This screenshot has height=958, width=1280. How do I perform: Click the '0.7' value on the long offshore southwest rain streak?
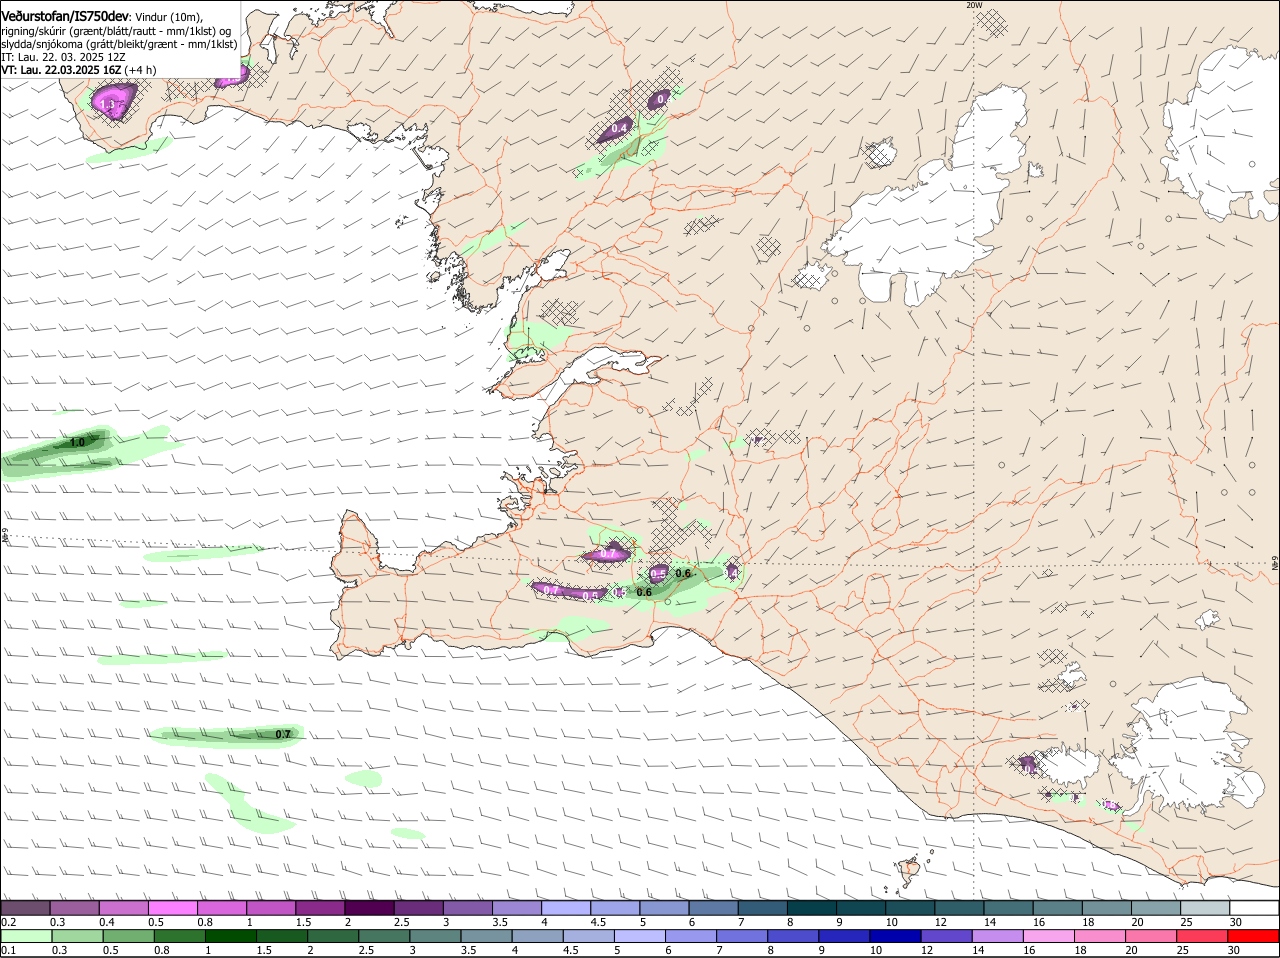[283, 734]
